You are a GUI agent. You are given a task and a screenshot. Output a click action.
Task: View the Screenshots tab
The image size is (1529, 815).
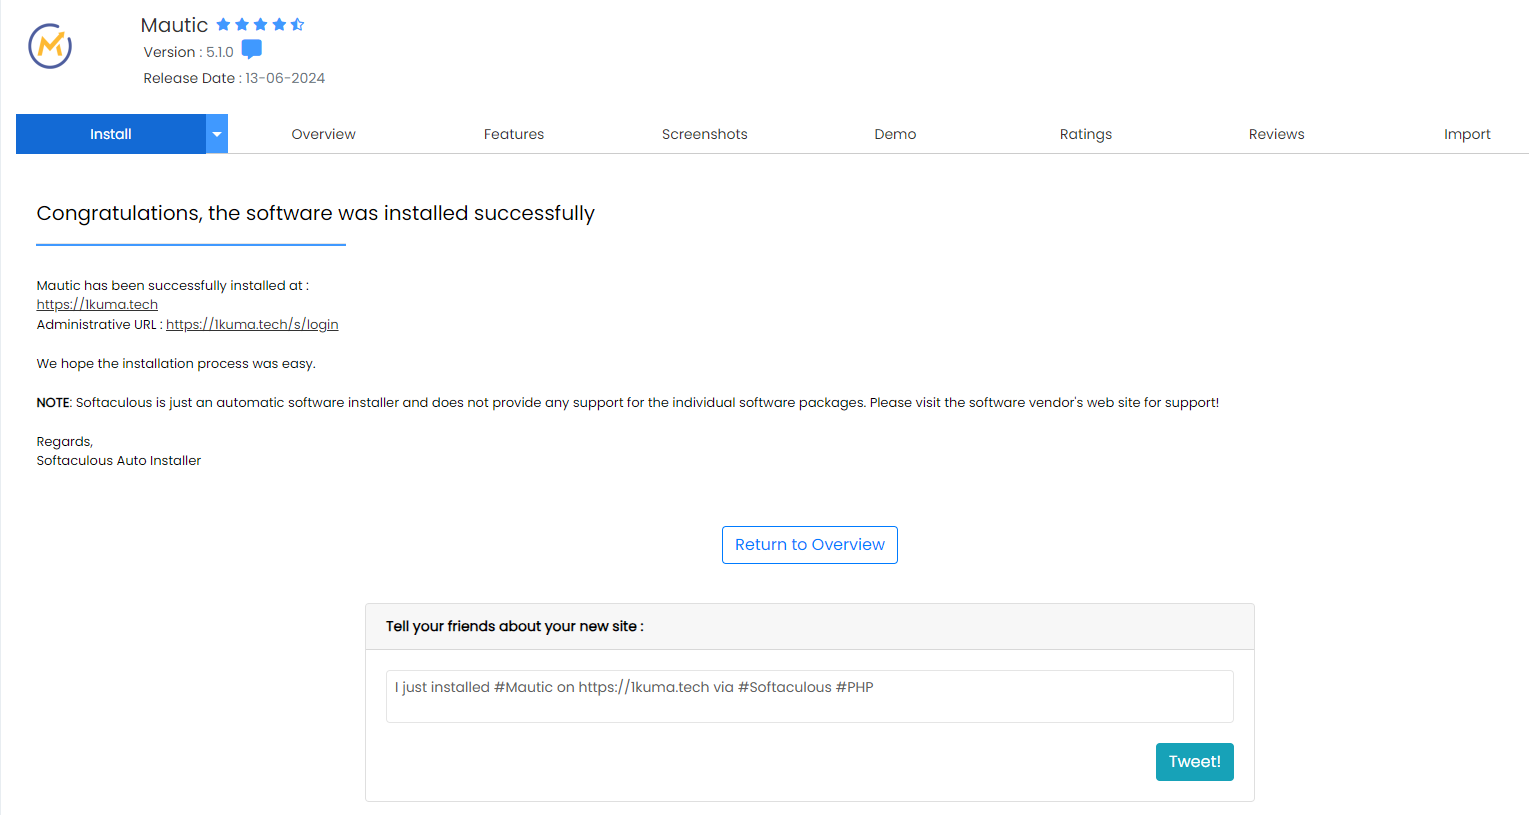click(x=705, y=134)
